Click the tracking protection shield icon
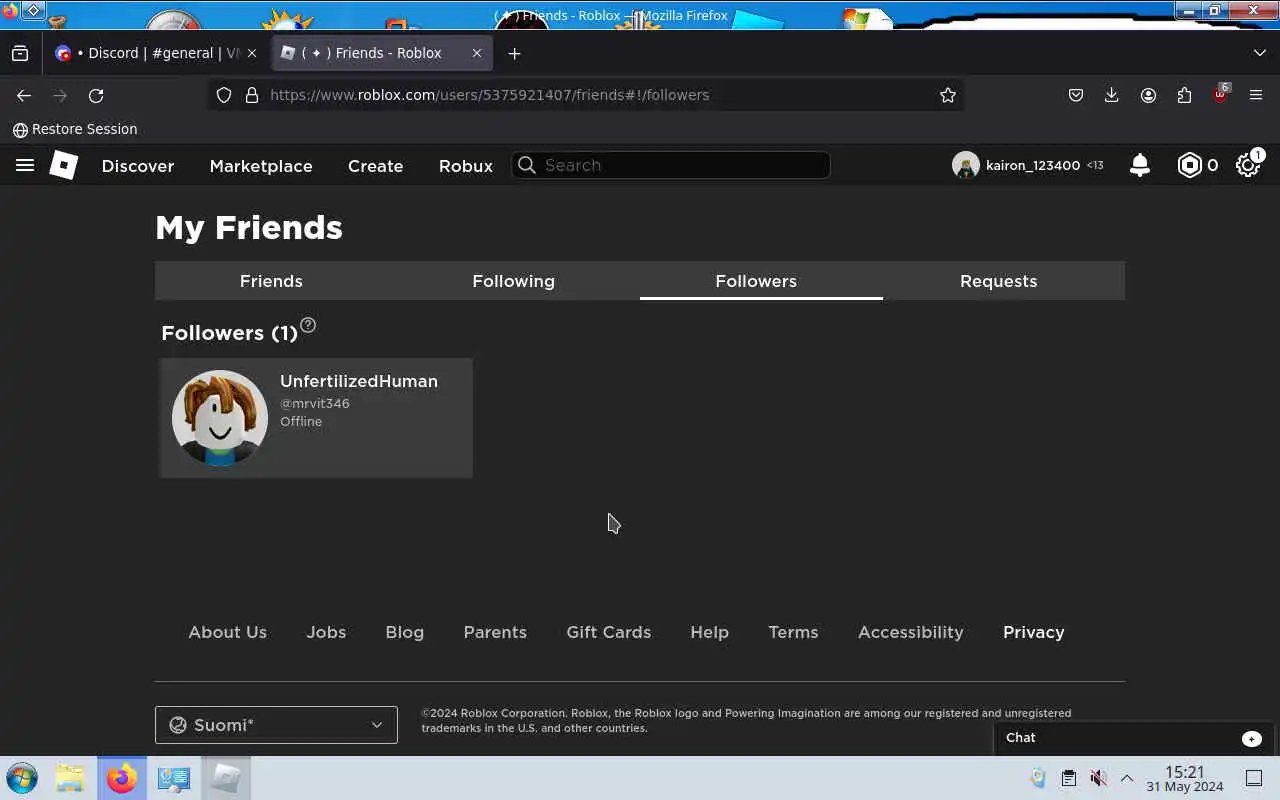Screen dimensions: 1280x800 (224, 95)
